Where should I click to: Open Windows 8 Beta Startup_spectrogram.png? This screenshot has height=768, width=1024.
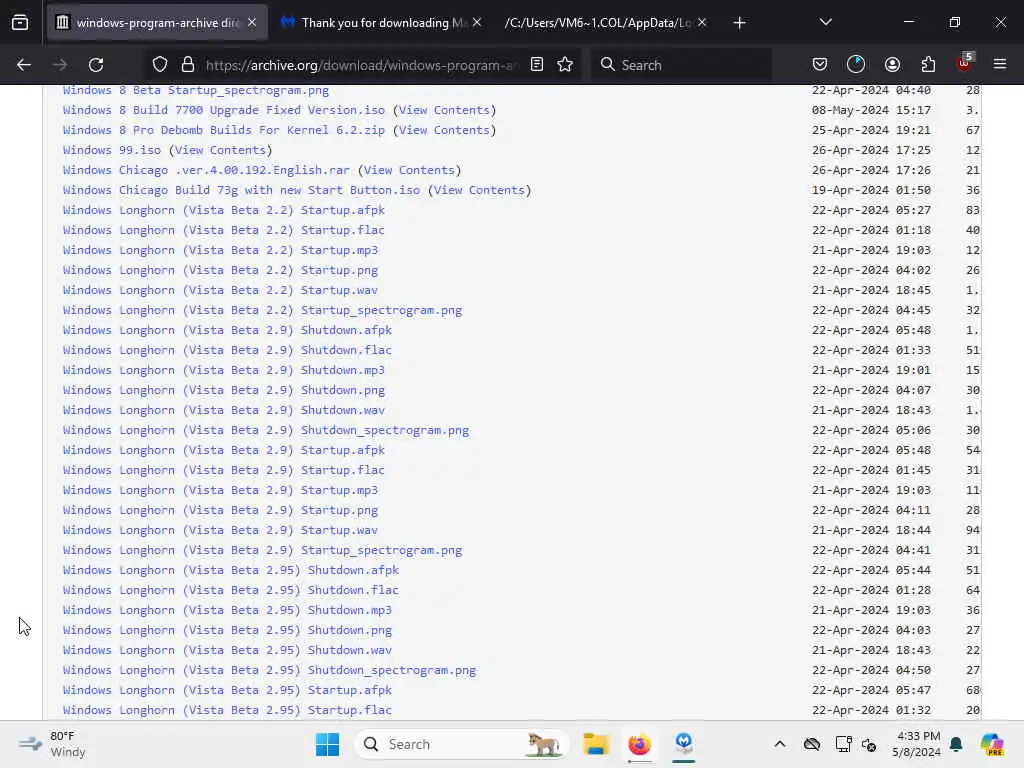(x=196, y=90)
